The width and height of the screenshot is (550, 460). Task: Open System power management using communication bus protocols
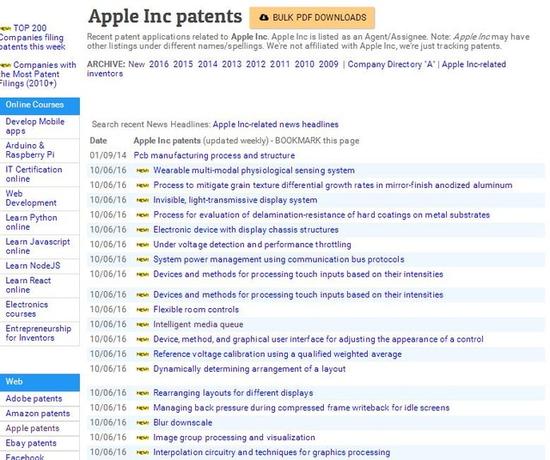(x=279, y=259)
